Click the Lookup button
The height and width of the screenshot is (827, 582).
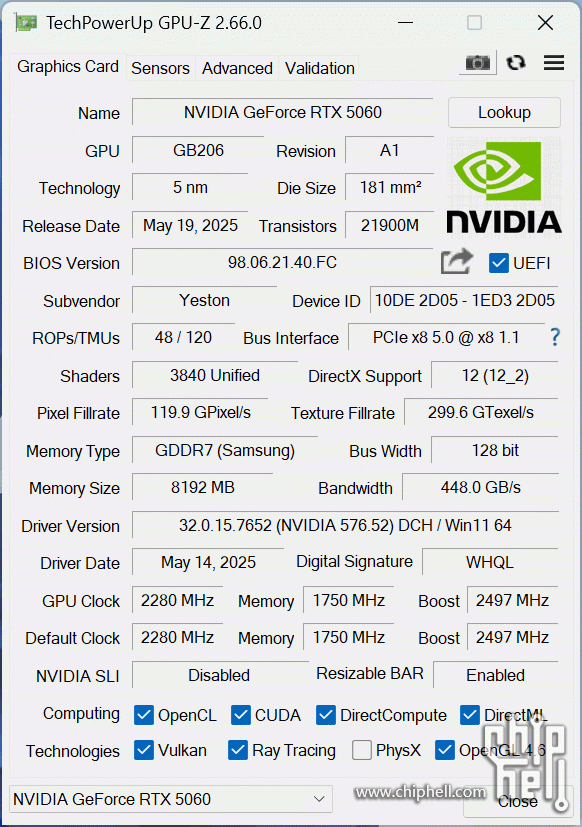[504, 112]
